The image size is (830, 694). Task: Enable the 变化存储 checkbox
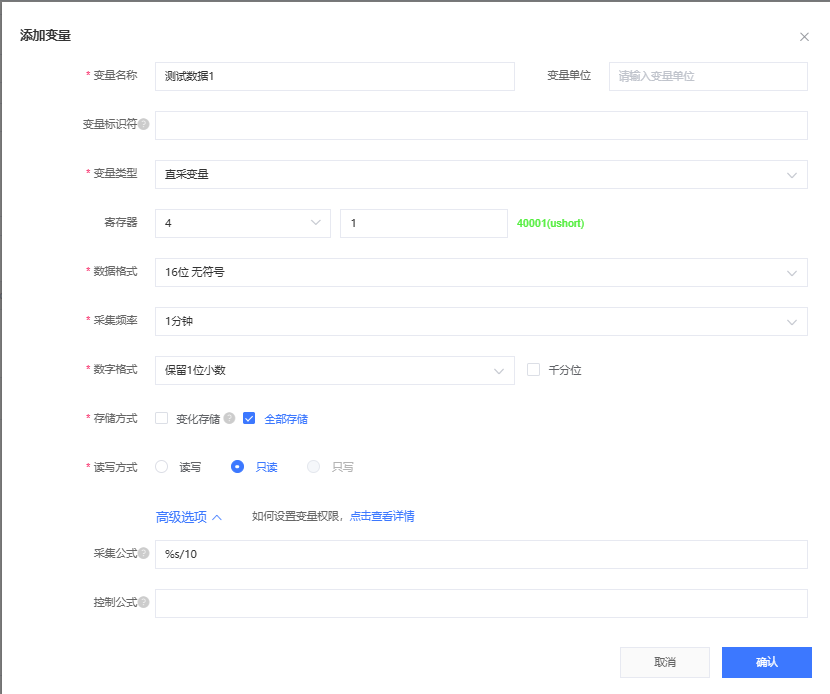point(162,419)
